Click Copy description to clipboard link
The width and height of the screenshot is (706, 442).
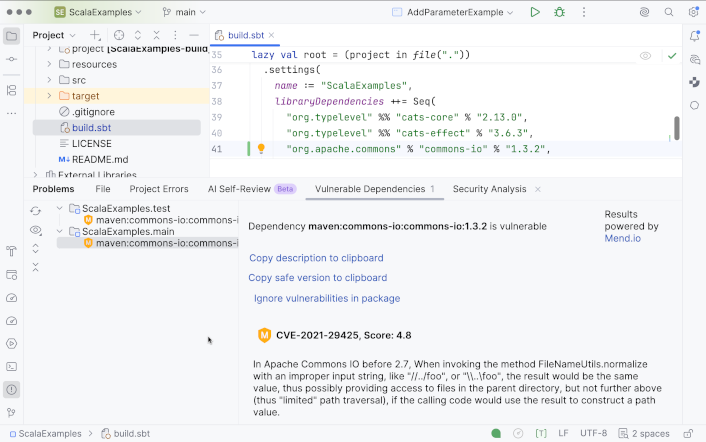pos(317,258)
